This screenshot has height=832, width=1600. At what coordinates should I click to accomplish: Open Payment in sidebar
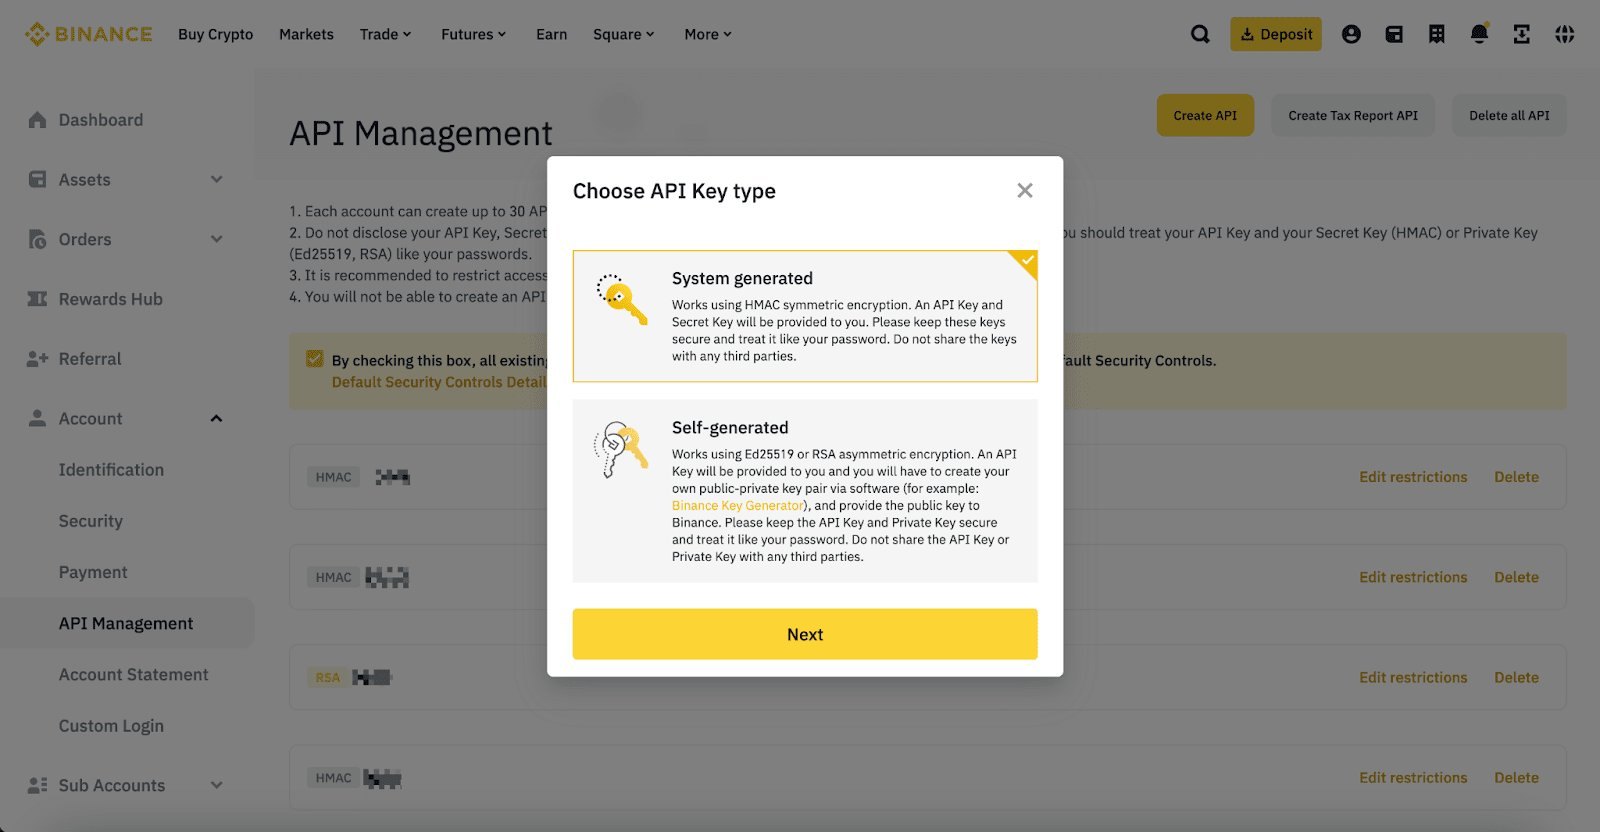[x=93, y=572]
